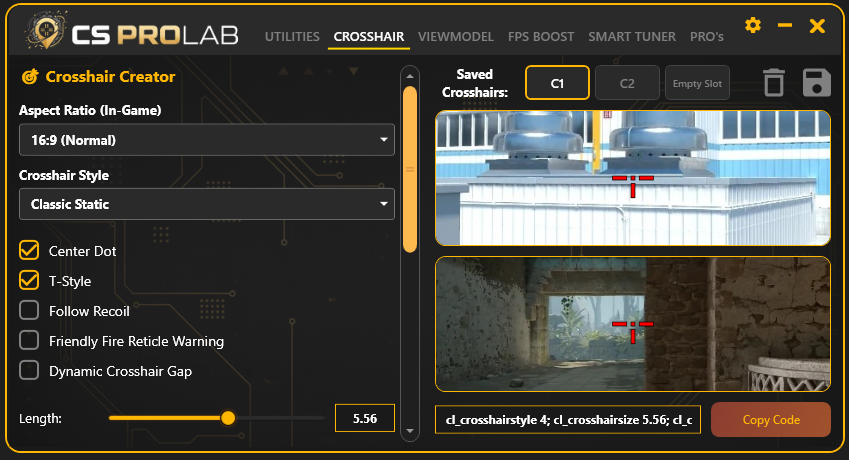Minimize the CS ProLab window
The image size is (849, 460).
pos(785,25)
